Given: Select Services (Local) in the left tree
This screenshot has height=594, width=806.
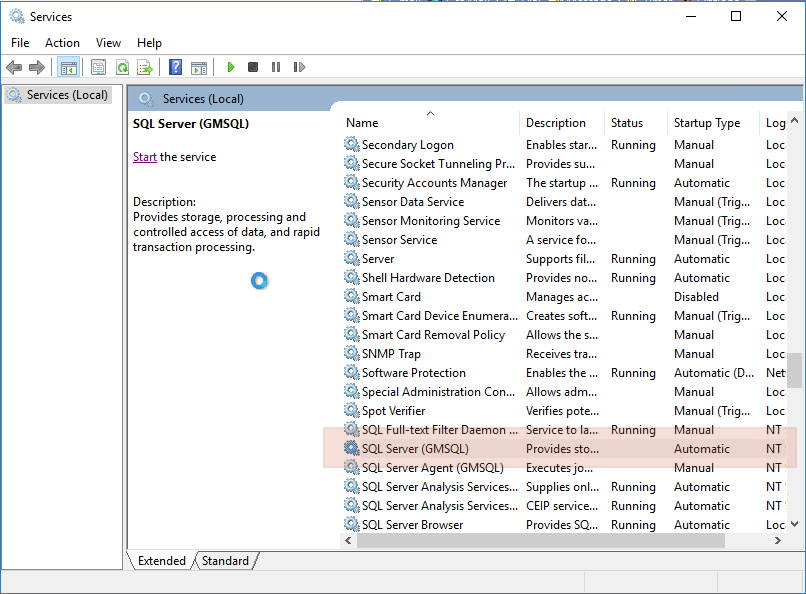Looking at the screenshot, I should click(66, 95).
